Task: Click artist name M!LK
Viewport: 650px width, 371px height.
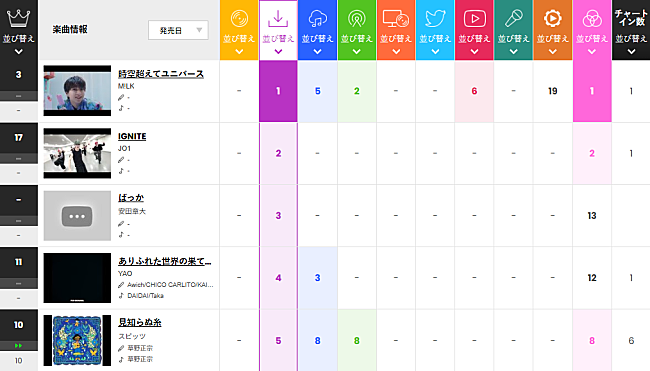Action: pos(126,86)
